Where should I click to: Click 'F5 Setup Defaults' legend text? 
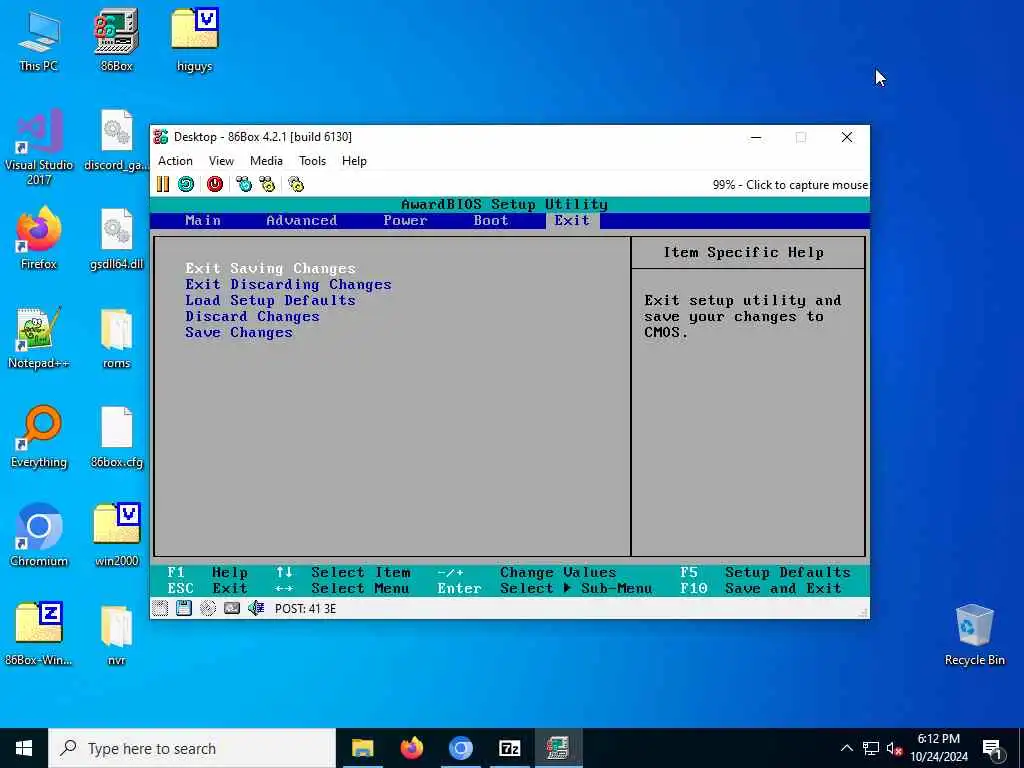[765, 573]
